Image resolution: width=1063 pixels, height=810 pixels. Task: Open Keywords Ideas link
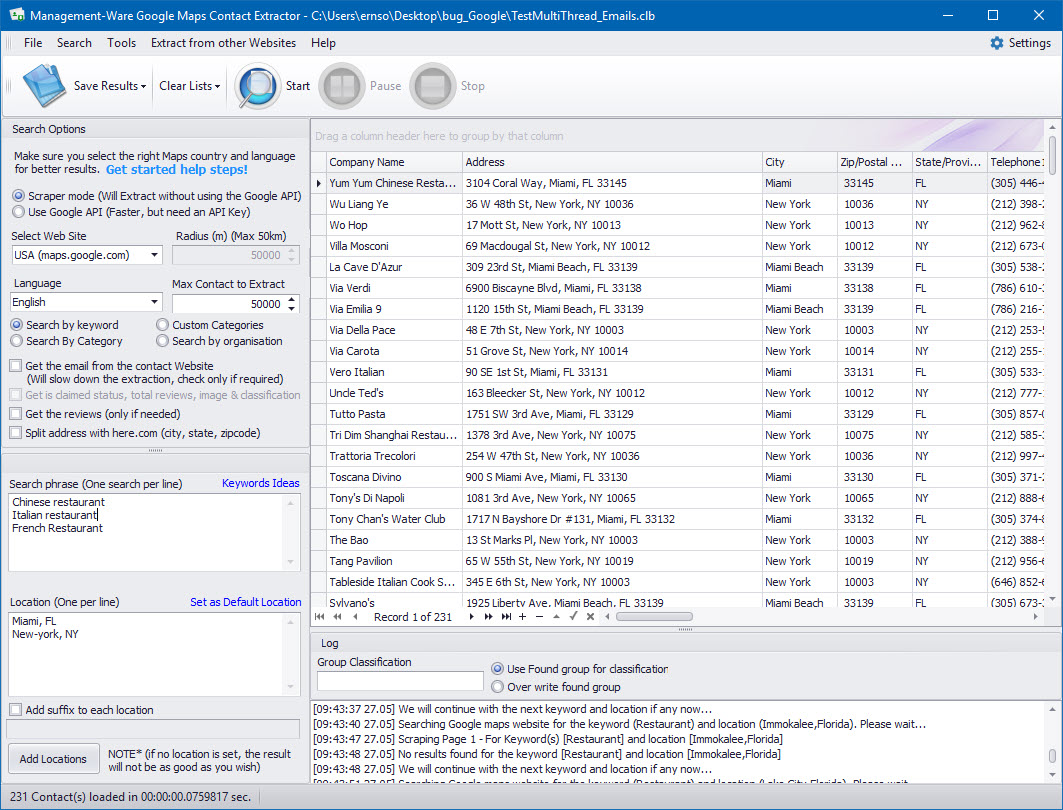(x=261, y=483)
